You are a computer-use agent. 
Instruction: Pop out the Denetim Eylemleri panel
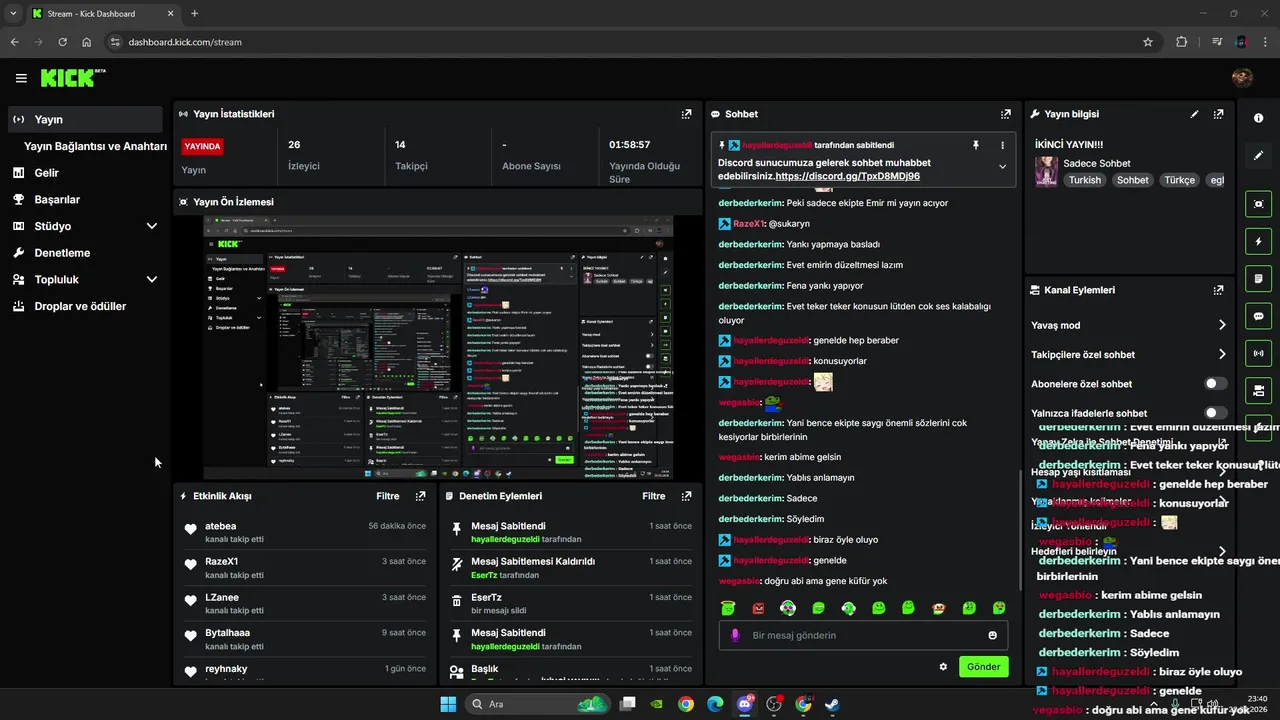tap(686, 496)
